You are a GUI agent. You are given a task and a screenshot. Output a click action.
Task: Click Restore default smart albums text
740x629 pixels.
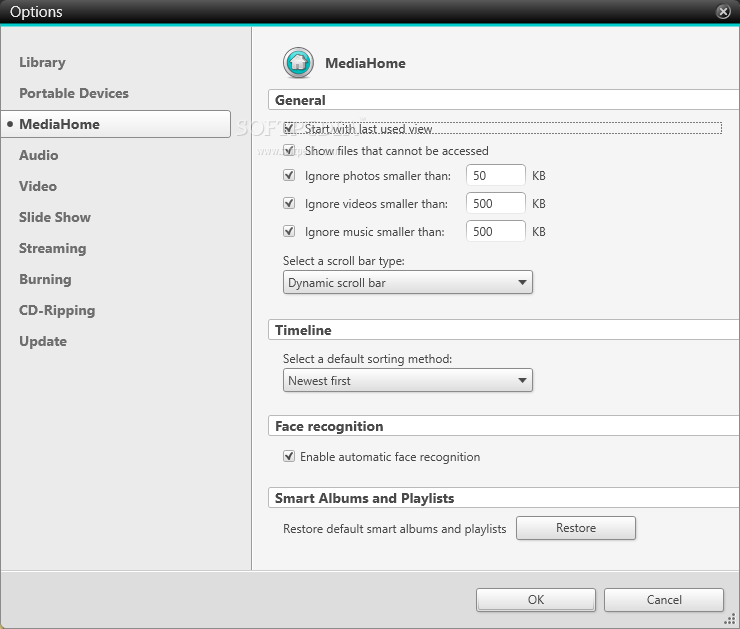pos(395,528)
